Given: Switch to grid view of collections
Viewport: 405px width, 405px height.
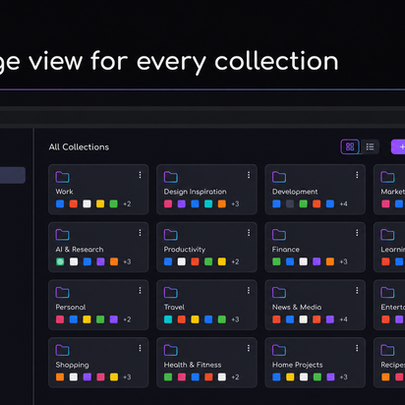Looking at the screenshot, I should (x=350, y=147).
